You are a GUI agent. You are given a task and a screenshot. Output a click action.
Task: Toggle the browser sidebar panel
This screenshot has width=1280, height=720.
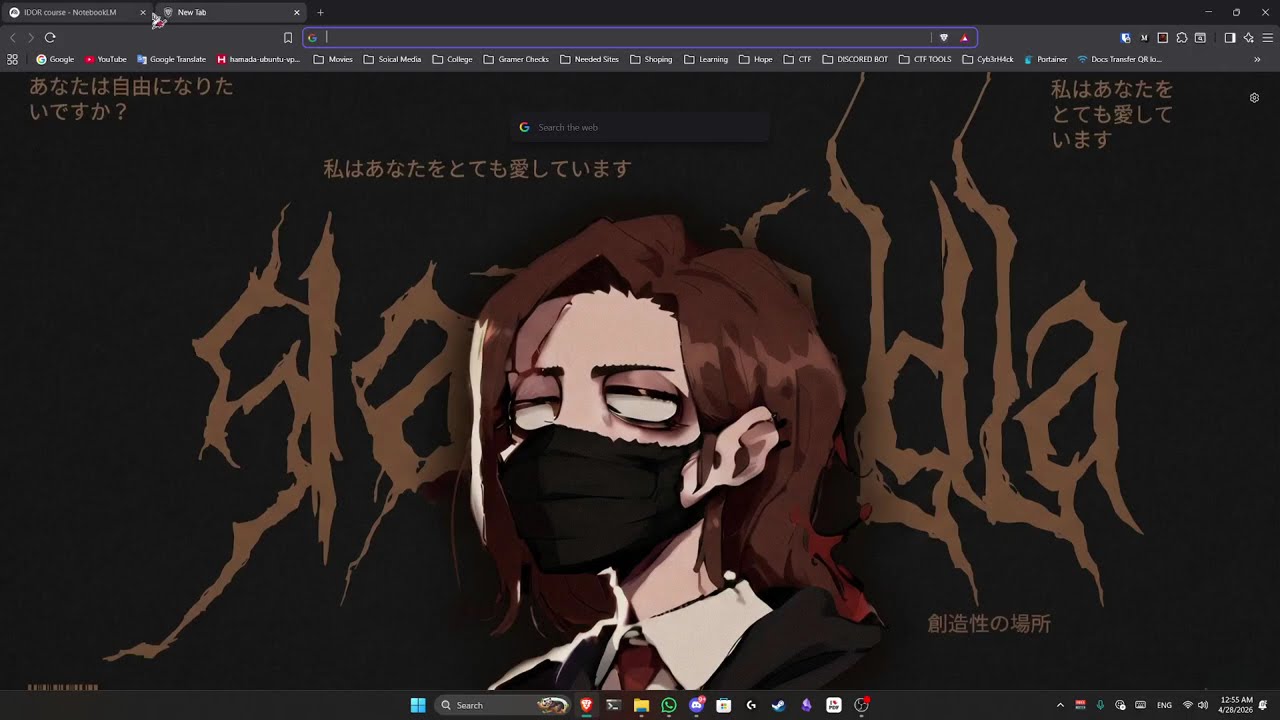[x=1230, y=38]
